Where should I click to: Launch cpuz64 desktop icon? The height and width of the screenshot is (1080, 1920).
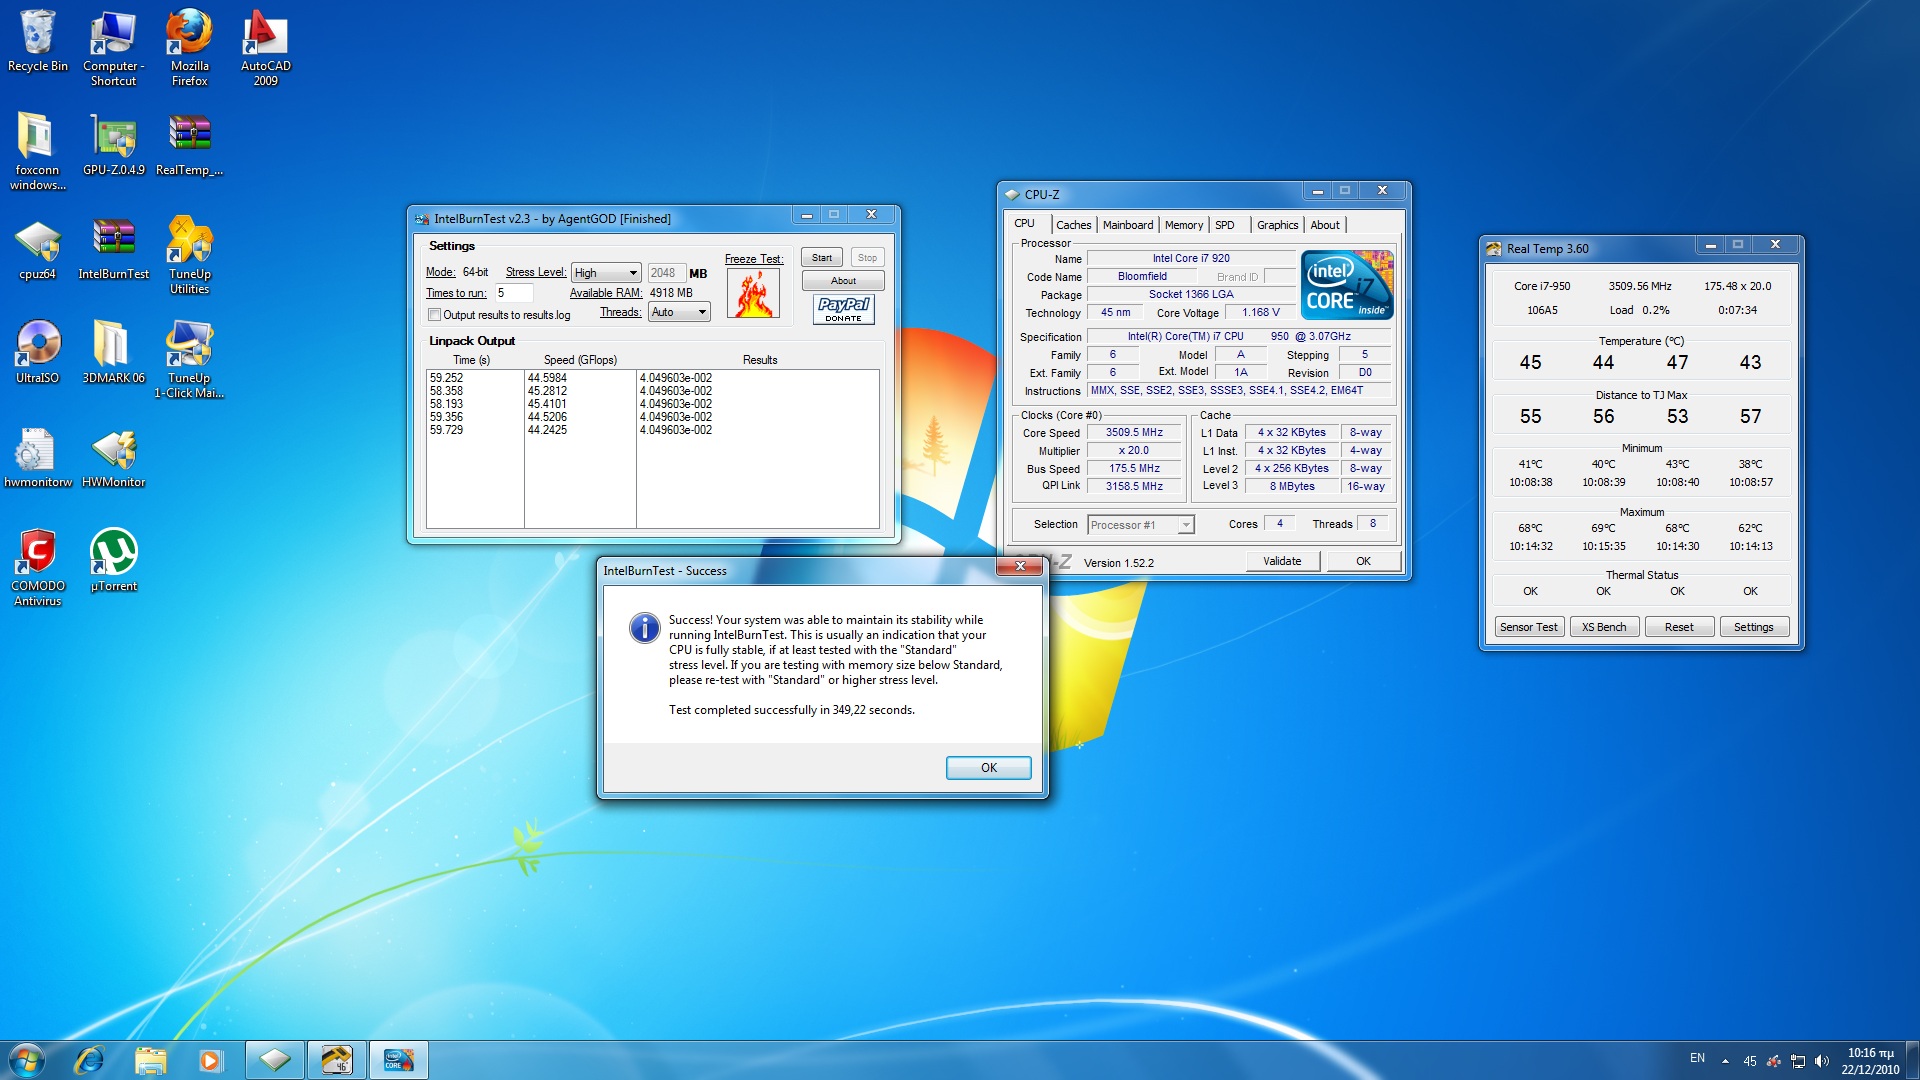[37, 248]
